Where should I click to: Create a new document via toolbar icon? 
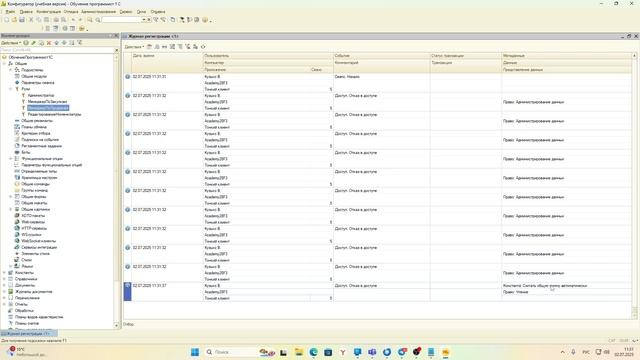(x=6, y=20)
